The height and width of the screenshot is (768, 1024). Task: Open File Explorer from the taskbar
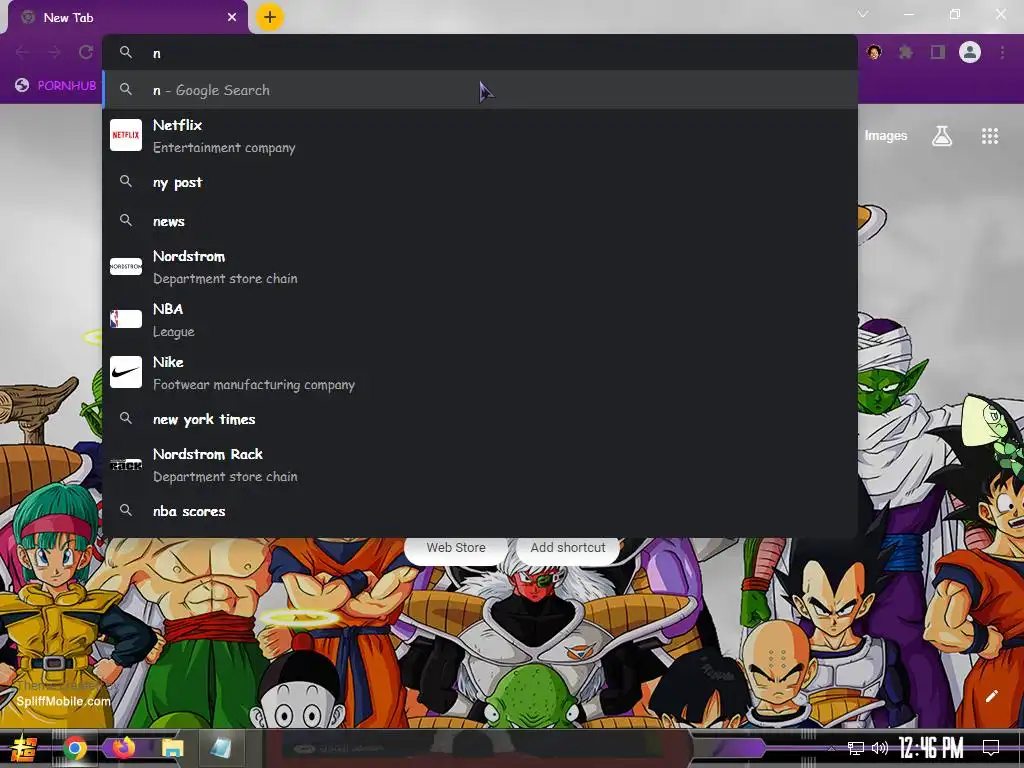[172, 748]
